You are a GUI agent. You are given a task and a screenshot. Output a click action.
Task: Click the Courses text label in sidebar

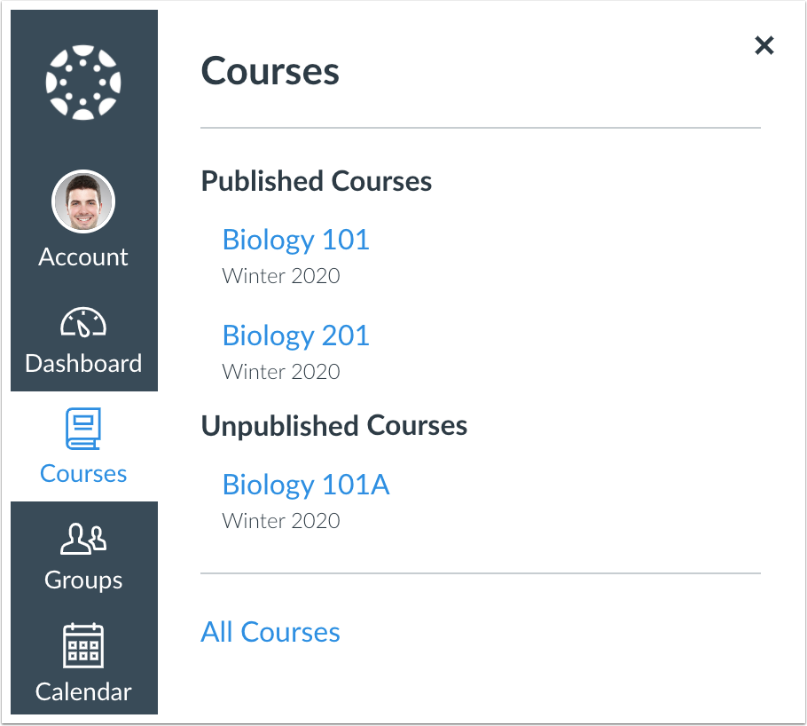(x=83, y=473)
